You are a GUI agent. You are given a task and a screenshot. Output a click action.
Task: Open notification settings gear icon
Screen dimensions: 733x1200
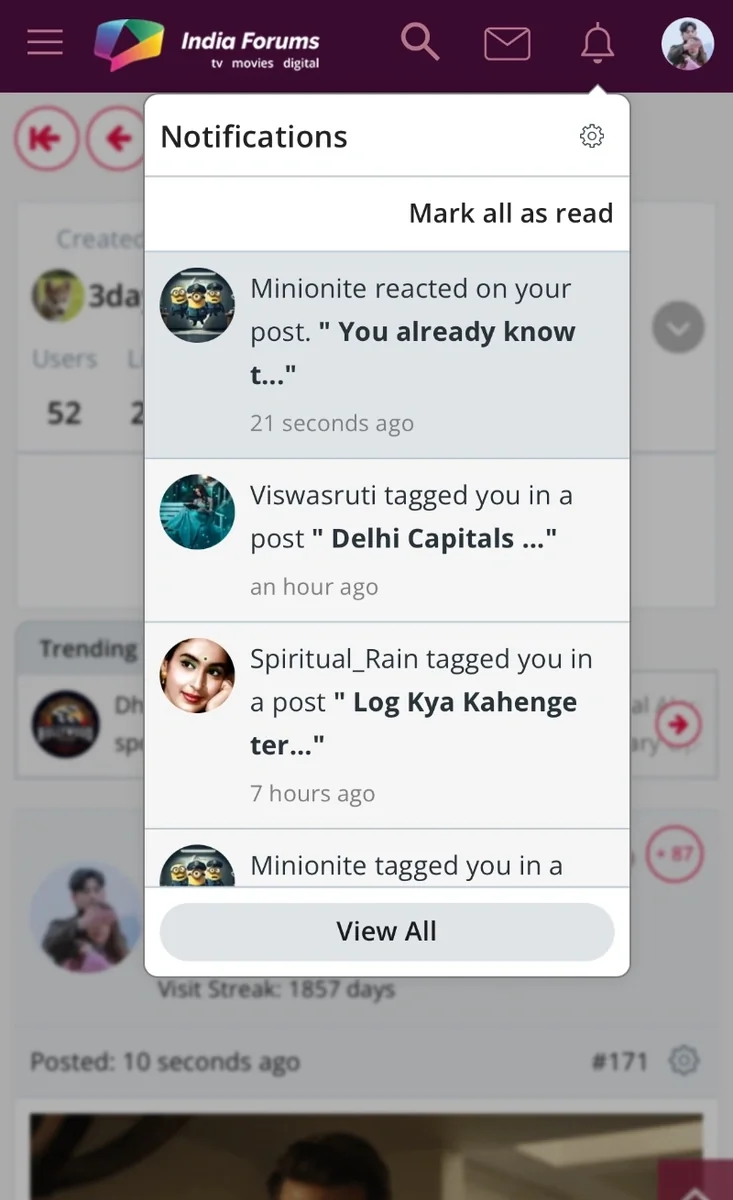592,136
